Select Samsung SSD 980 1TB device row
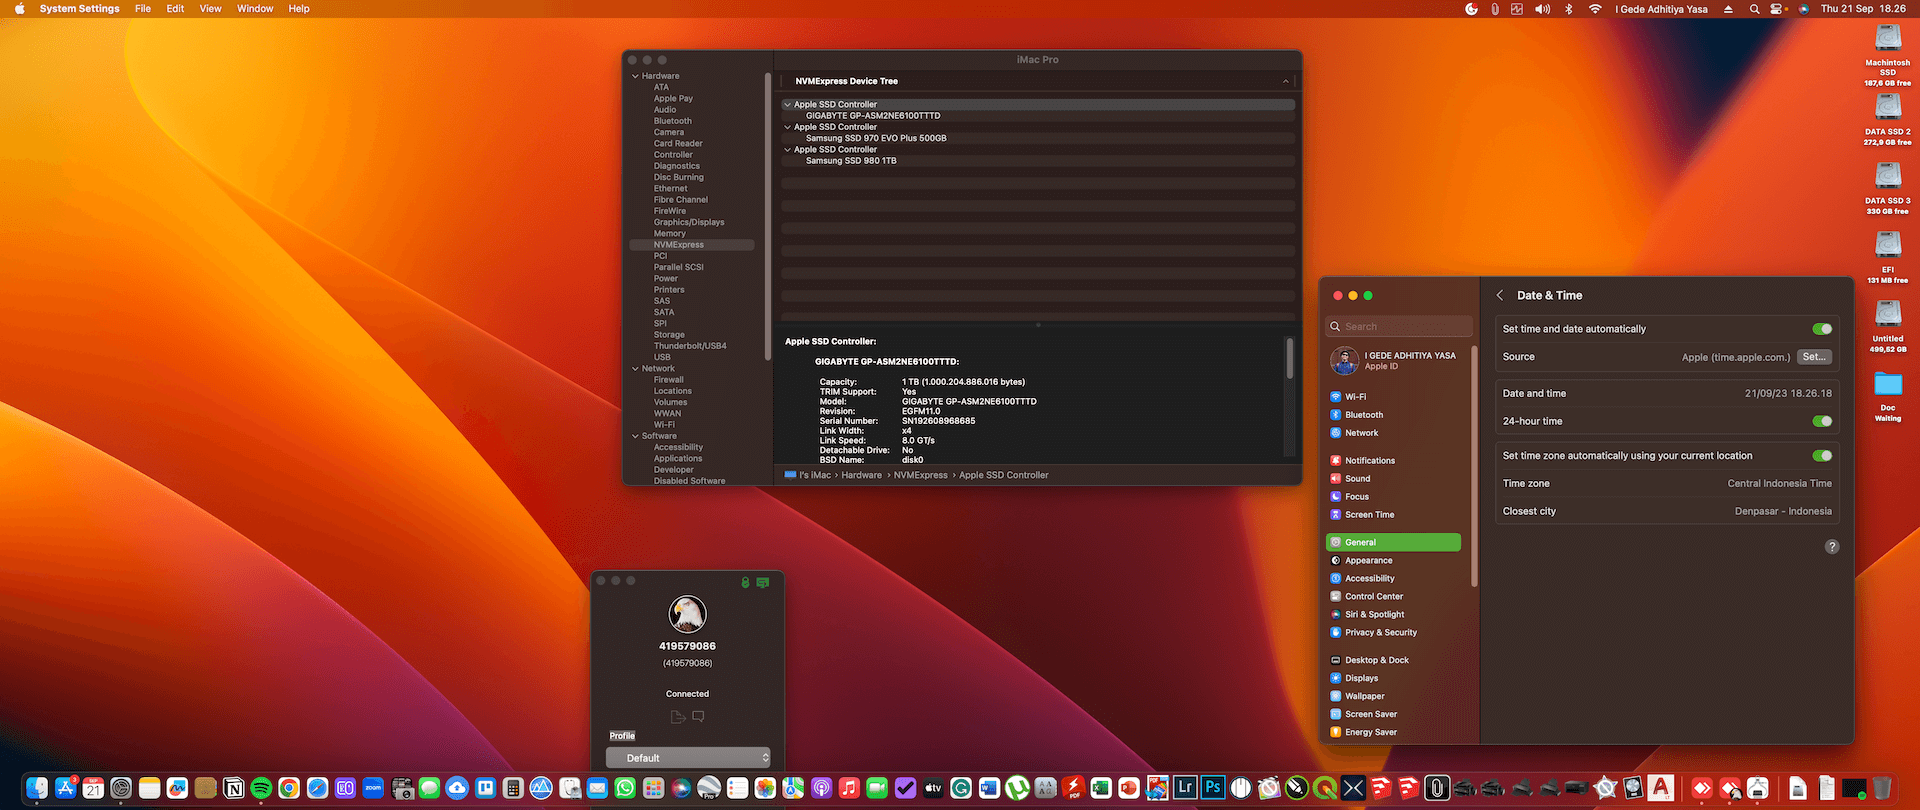1920x810 pixels. point(1038,161)
